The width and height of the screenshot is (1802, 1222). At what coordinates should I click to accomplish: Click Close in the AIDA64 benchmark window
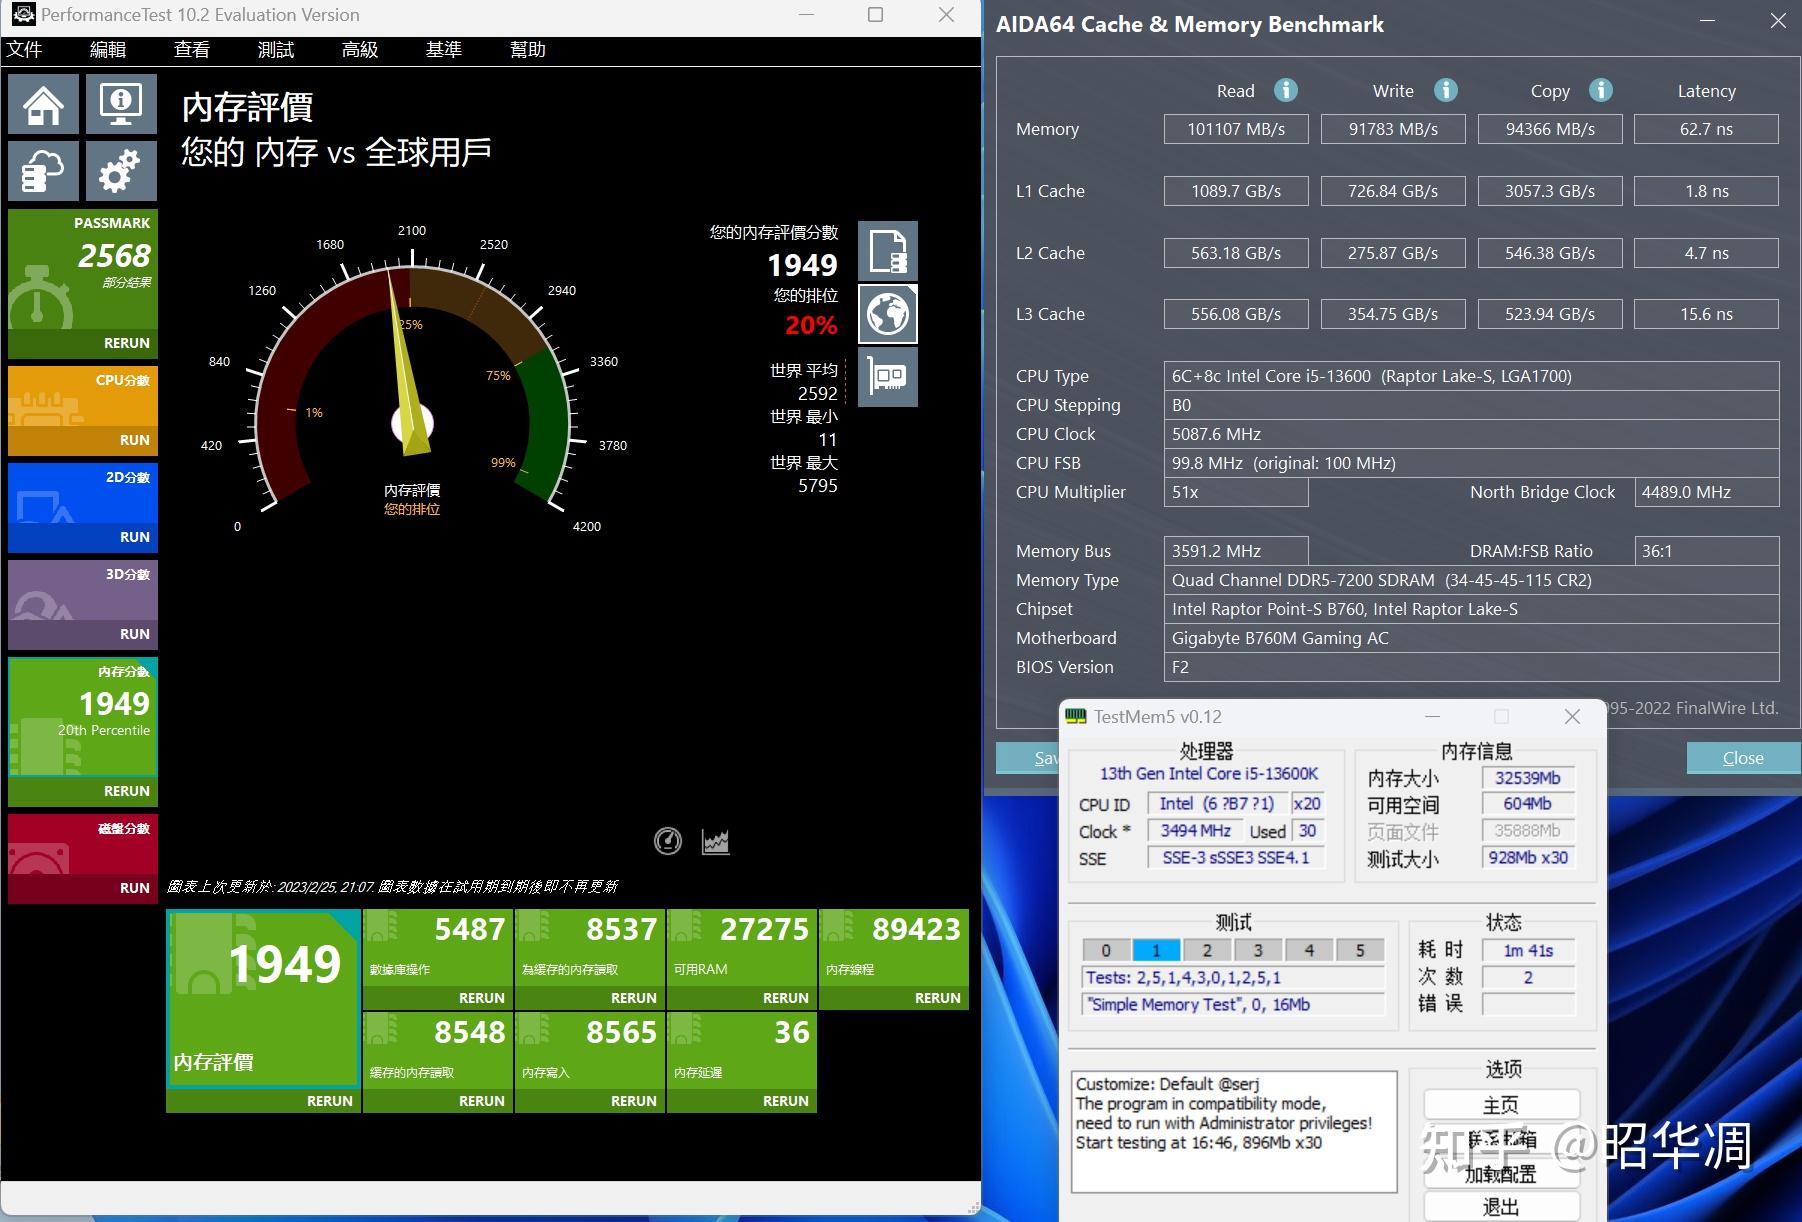pyautogui.click(x=1743, y=758)
